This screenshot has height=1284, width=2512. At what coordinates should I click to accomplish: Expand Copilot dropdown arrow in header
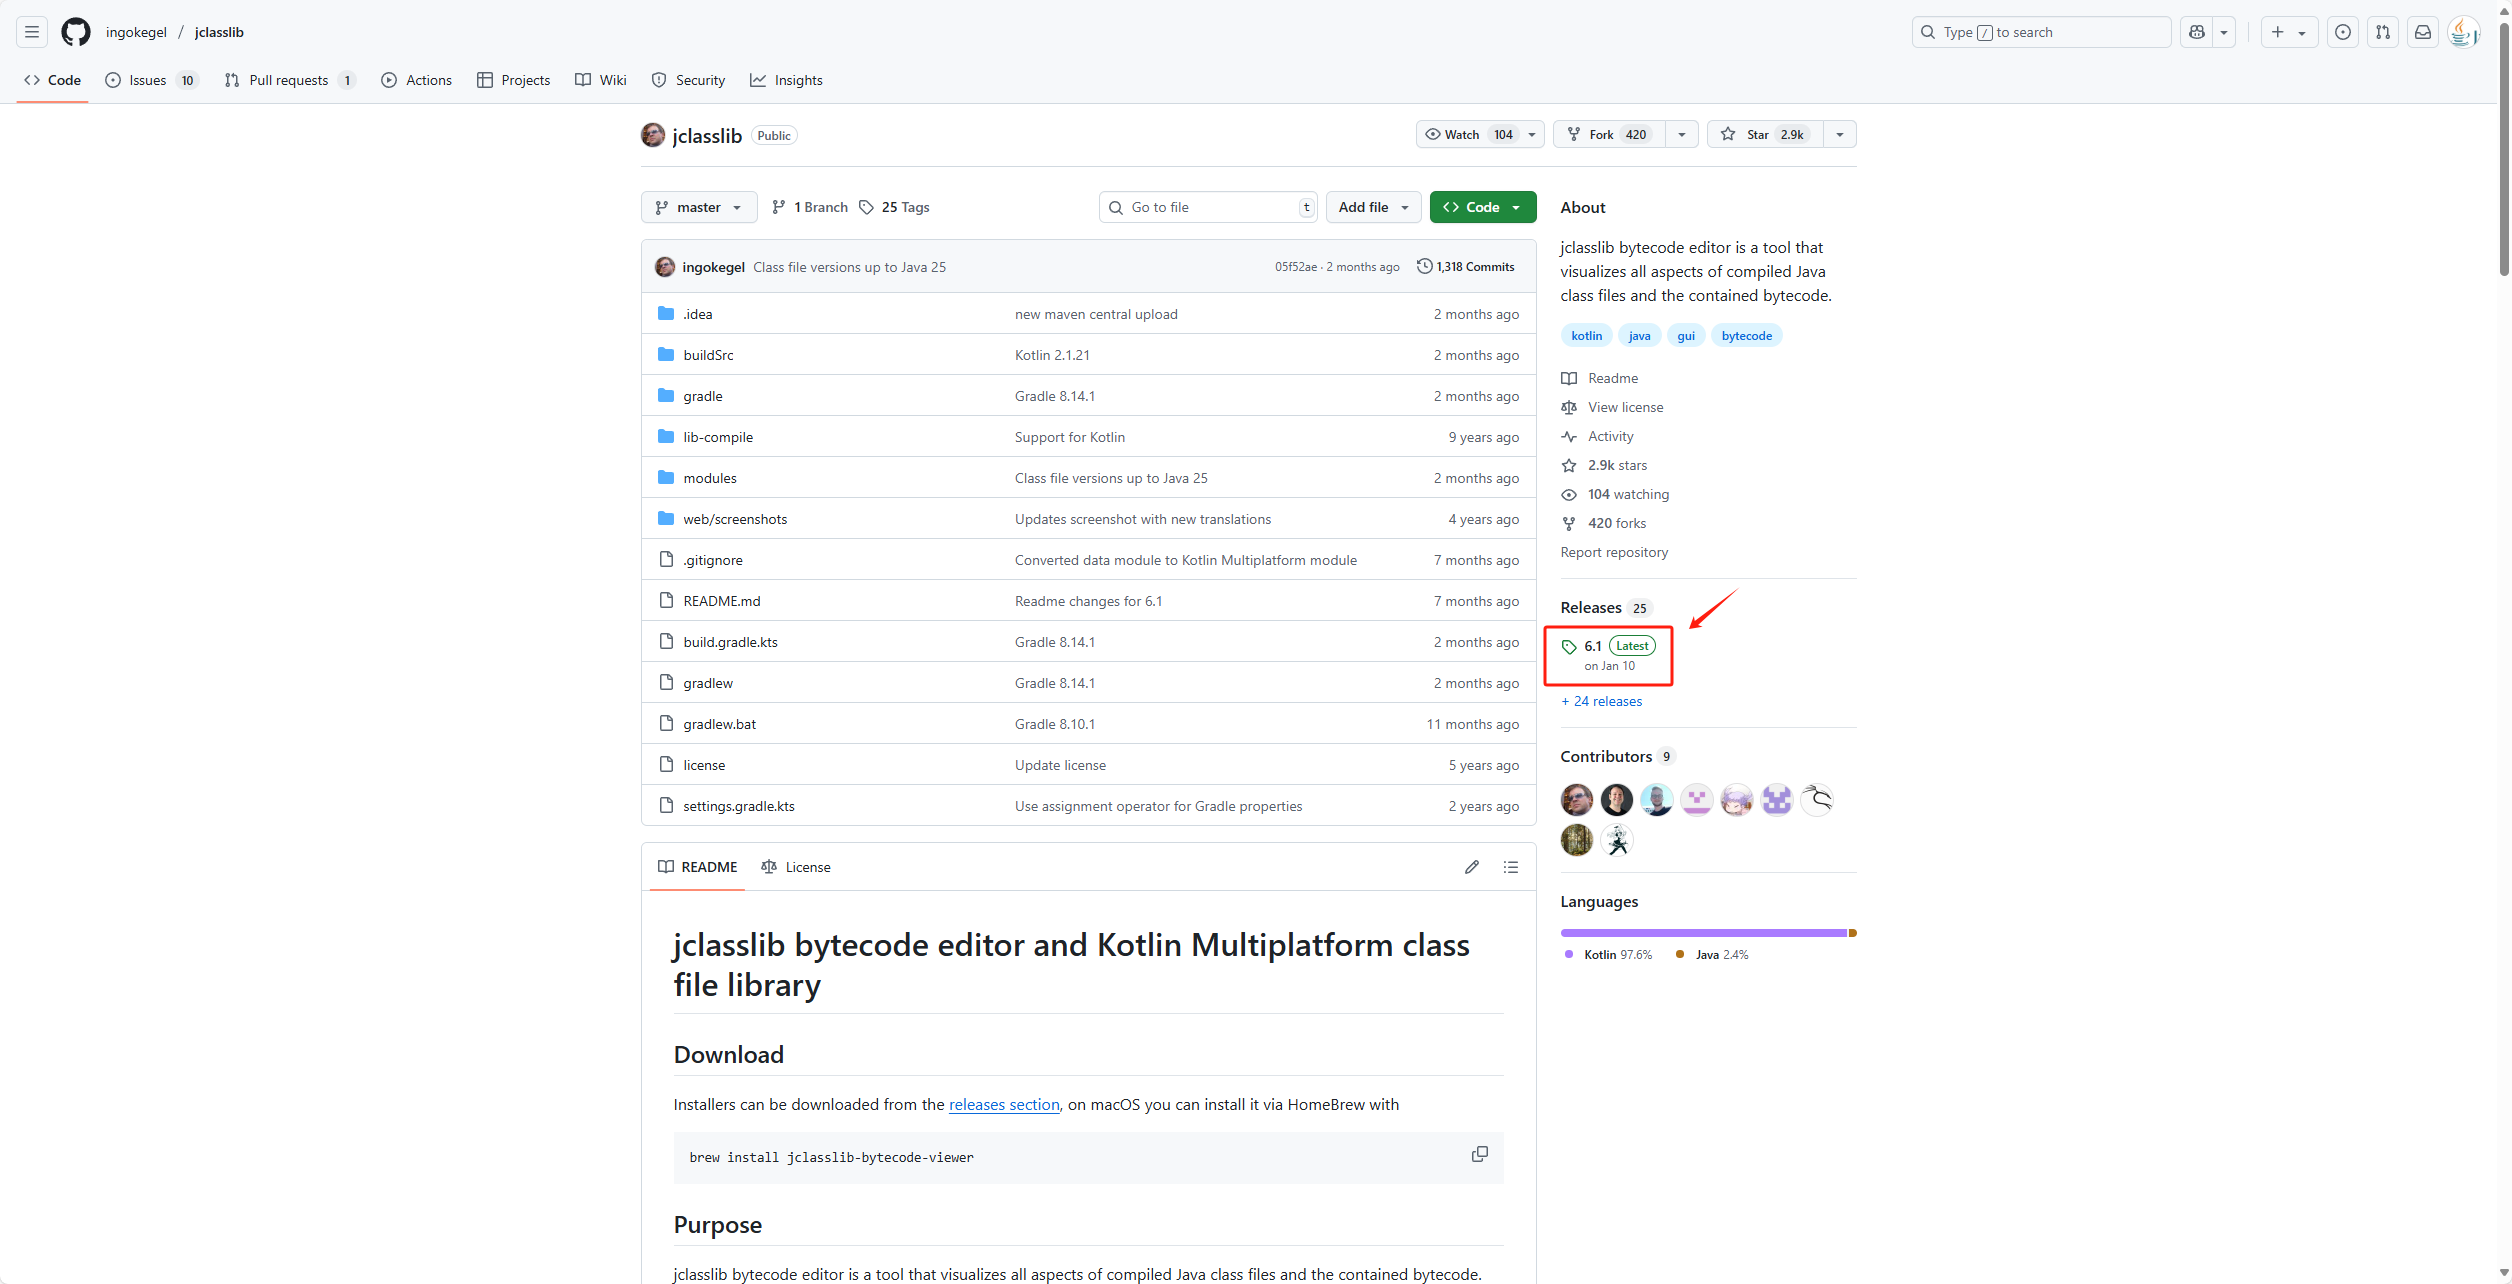pyautogui.click(x=2224, y=32)
